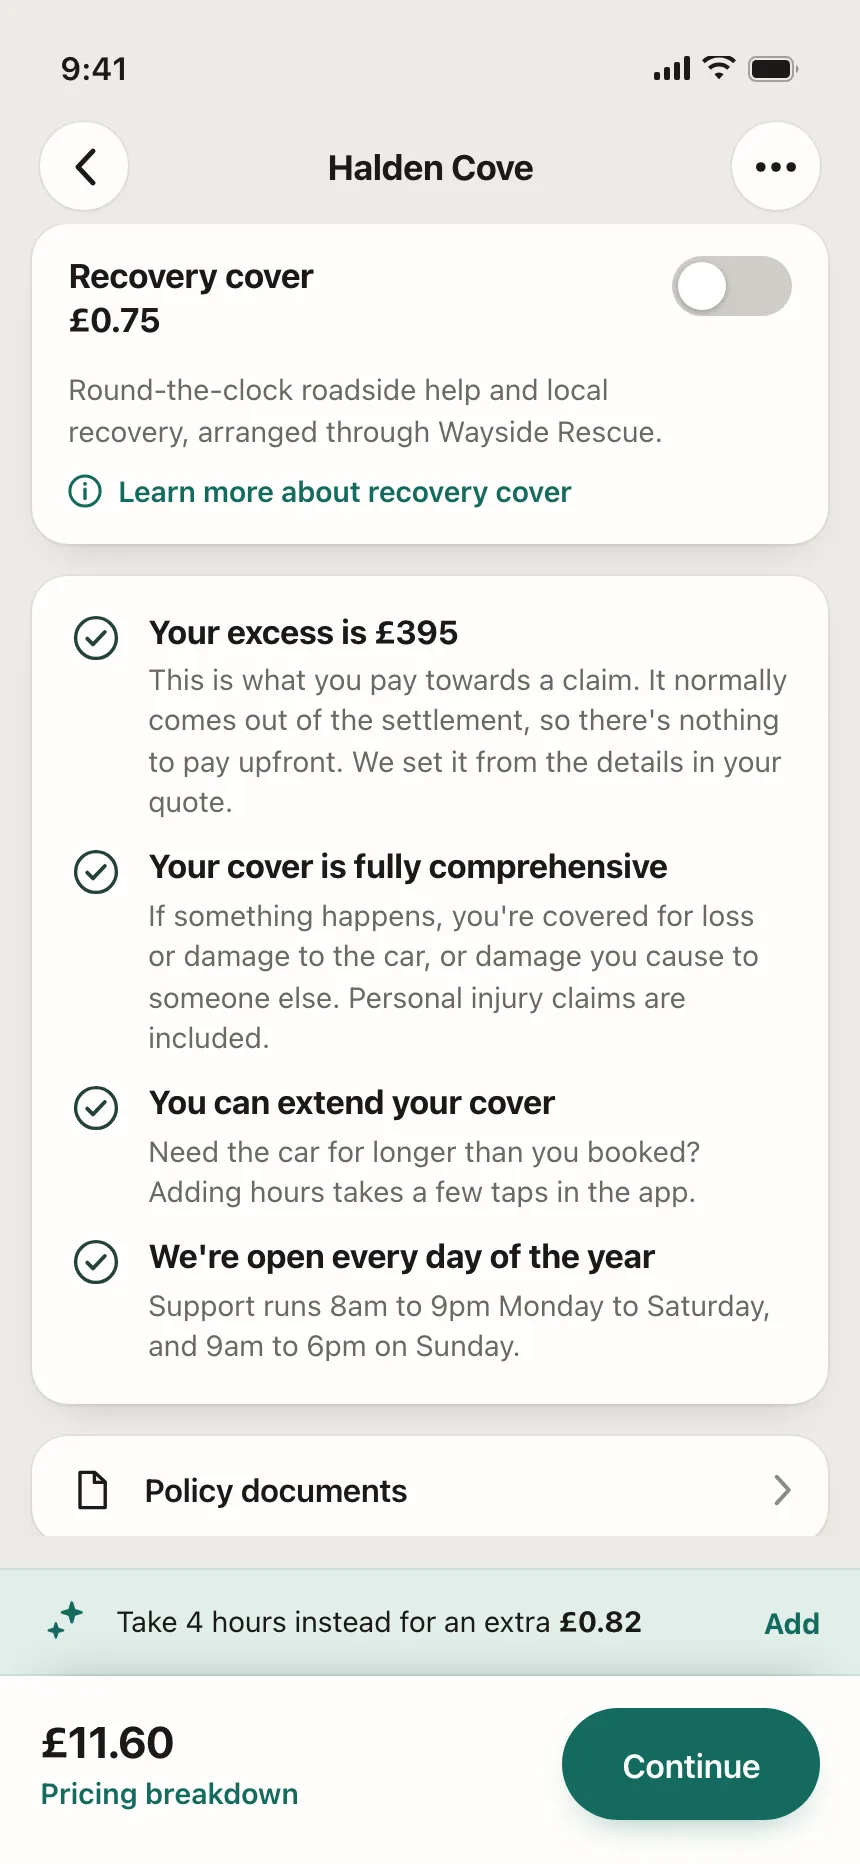
Task: Click the battery icon in status bar
Action: tap(773, 69)
